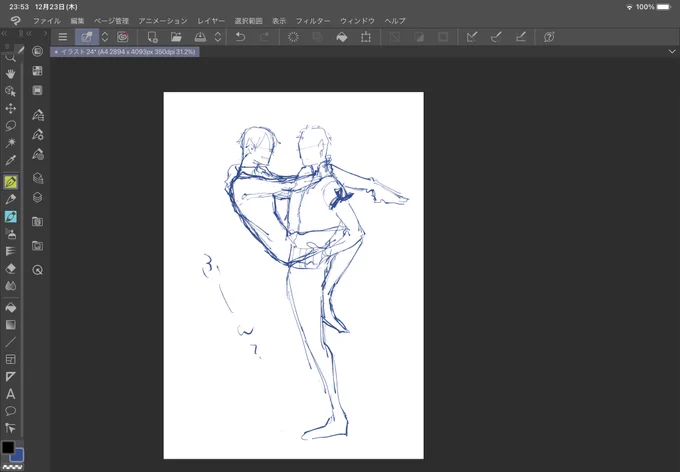This screenshot has height=472, width=680.
Task: Open the Brush Size palette icon
Action: click(x=38, y=154)
